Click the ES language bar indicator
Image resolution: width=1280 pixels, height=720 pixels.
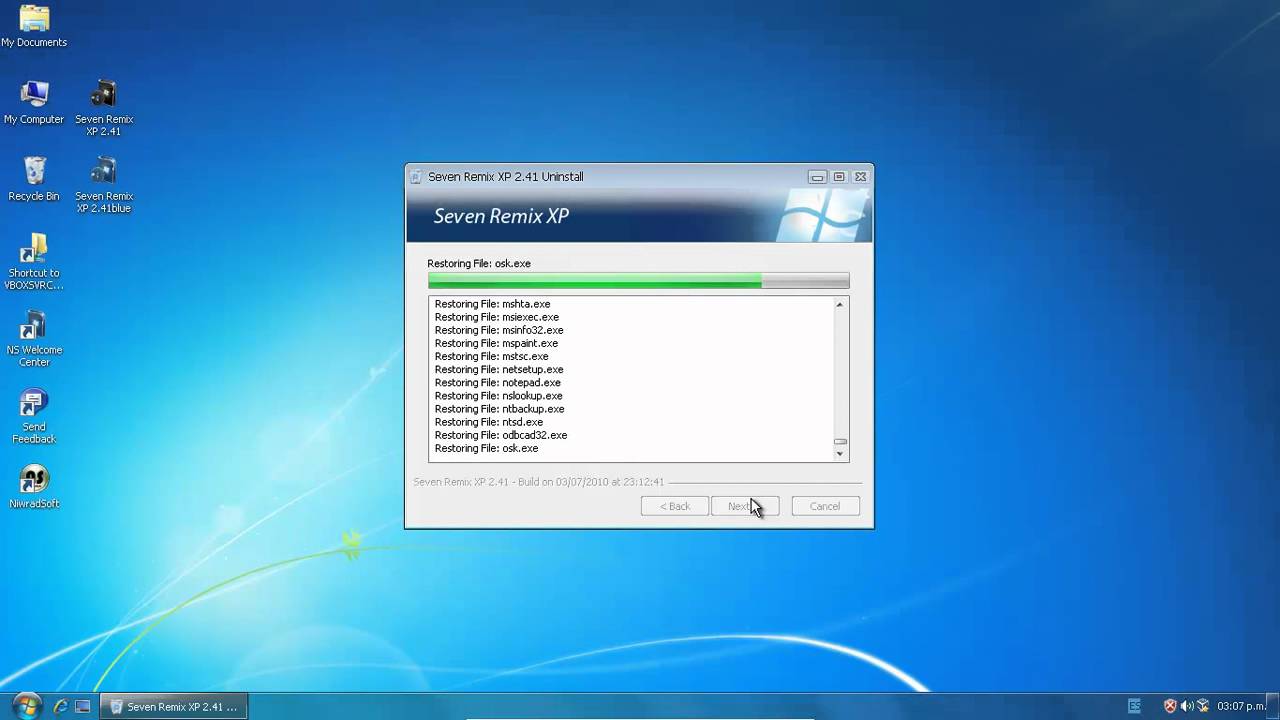tap(1134, 706)
